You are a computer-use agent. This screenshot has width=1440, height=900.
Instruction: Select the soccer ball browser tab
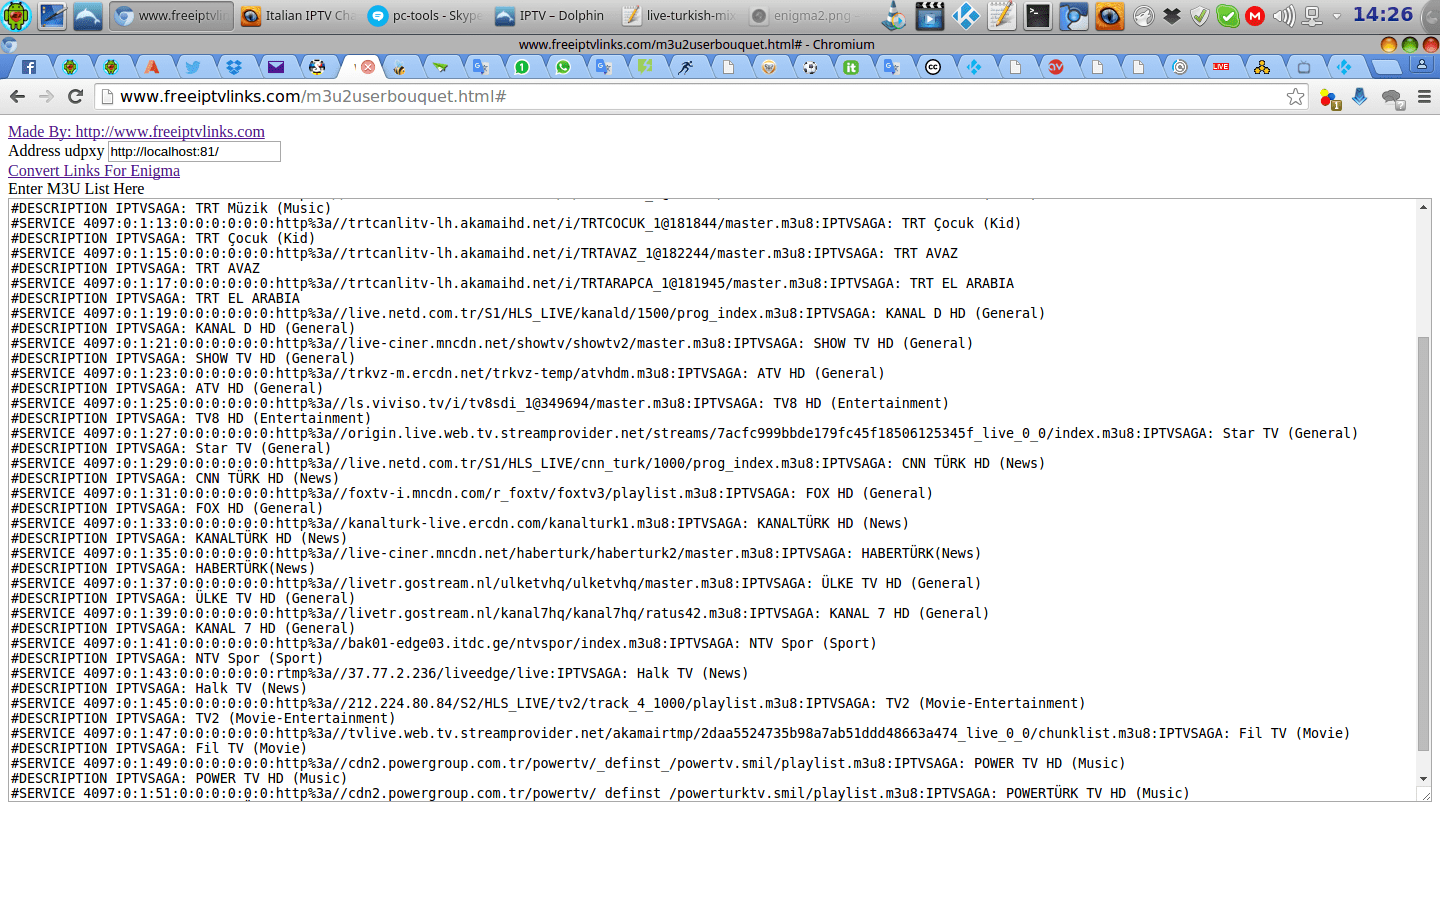click(x=810, y=67)
